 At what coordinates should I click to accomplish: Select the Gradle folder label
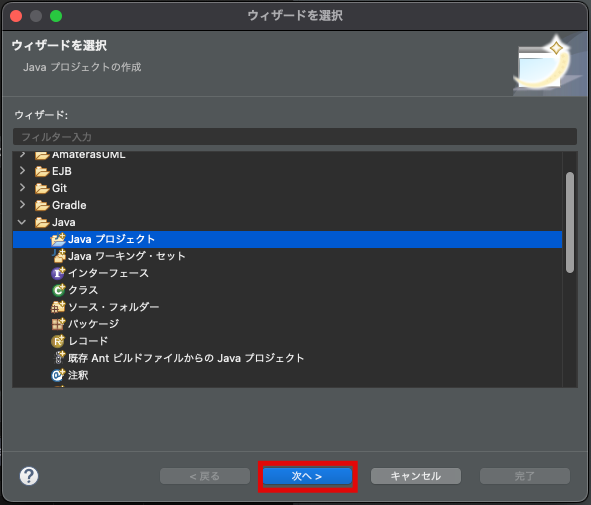[69, 205]
